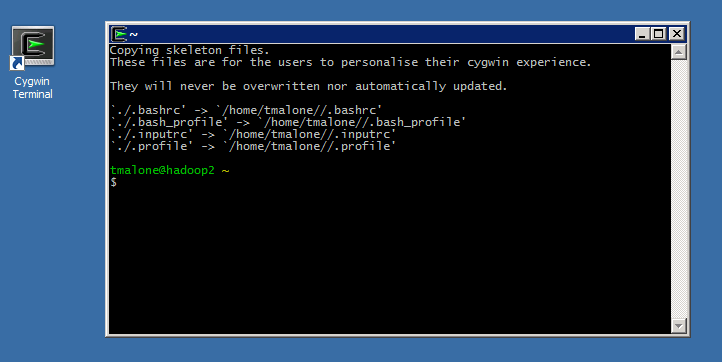Viewport: 722px width, 362px height.
Task: Close the Cygwin terminal window
Action: point(676,34)
